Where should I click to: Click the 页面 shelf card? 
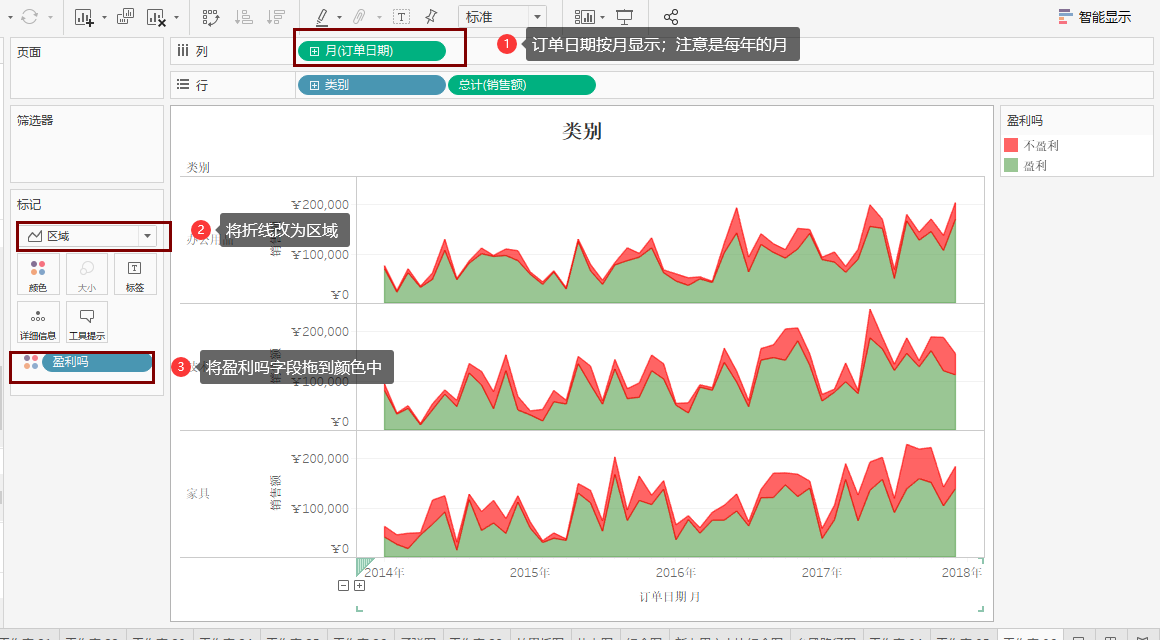[x=87, y=68]
